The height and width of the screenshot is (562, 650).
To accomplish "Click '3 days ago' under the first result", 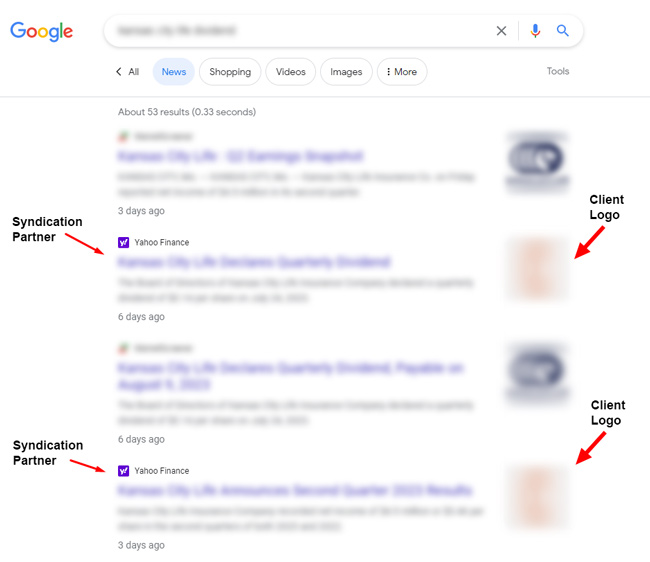I will (141, 211).
